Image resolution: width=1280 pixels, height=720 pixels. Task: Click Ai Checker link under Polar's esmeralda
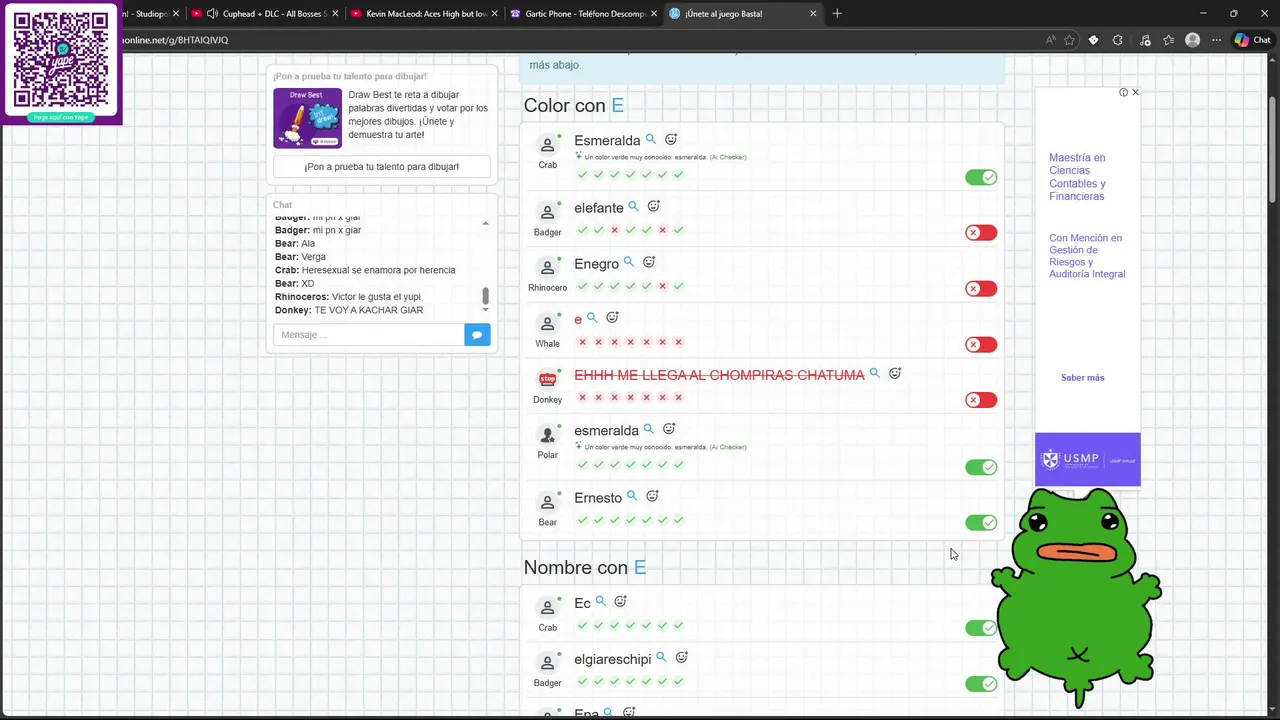(x=728, y=447)
